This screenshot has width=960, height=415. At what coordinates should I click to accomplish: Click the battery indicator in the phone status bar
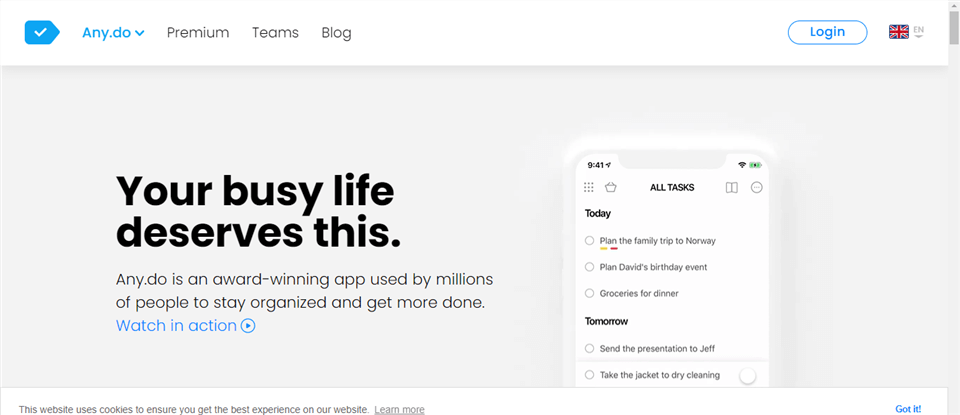tap(755, 165)
